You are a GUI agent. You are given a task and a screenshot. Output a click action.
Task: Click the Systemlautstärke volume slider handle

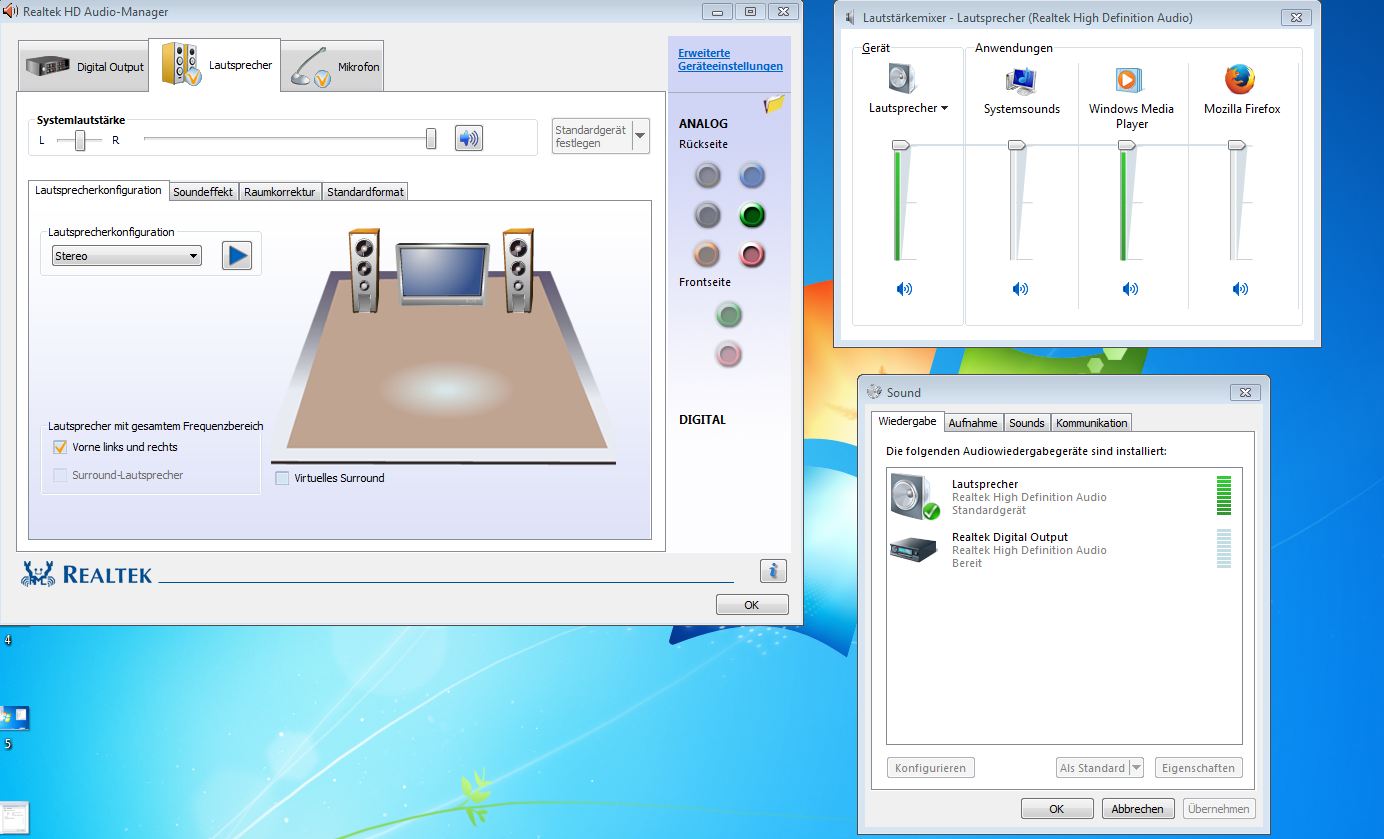click(431, 139)
